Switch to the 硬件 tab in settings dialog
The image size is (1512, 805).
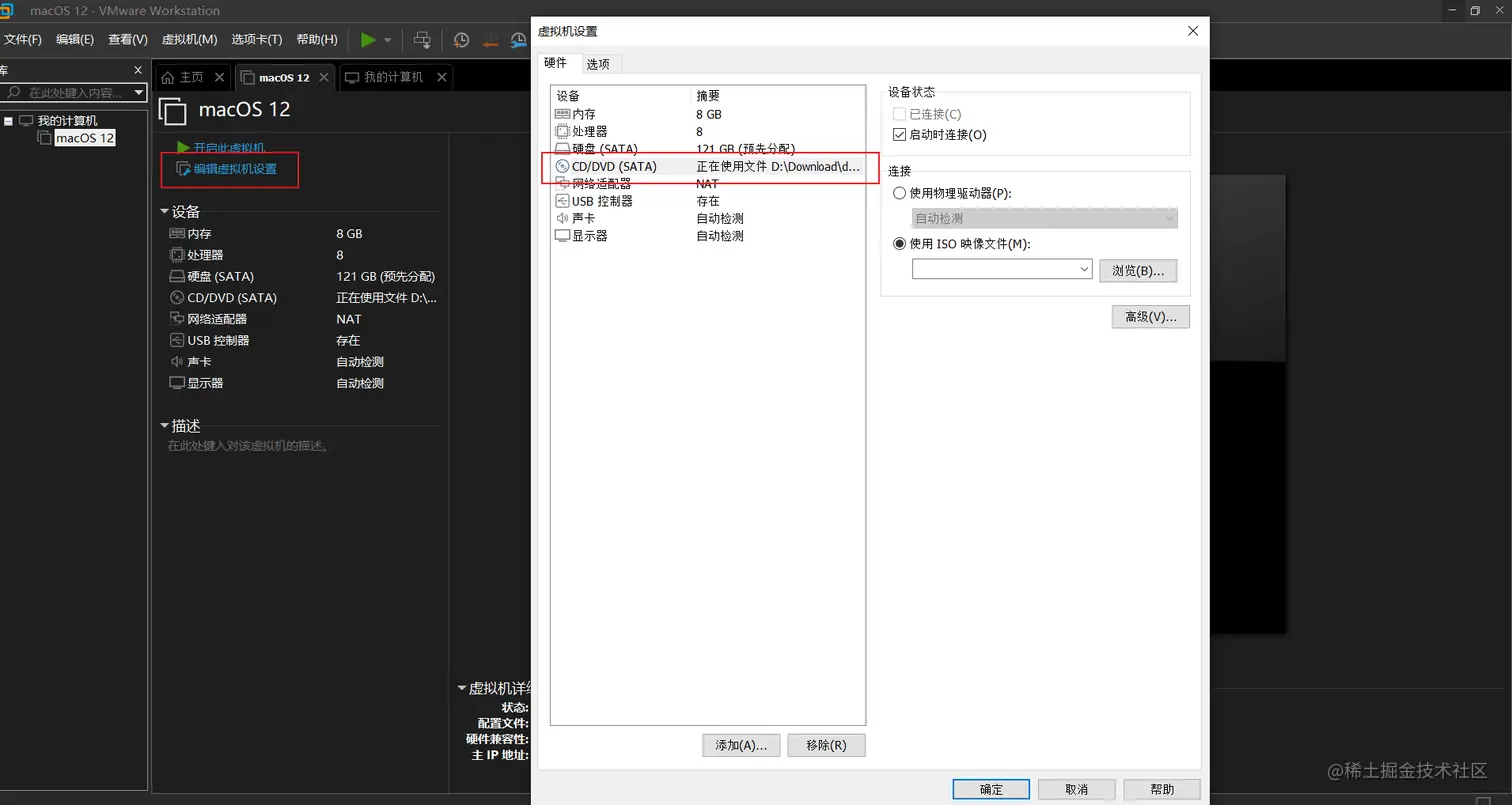coord(556,63)
